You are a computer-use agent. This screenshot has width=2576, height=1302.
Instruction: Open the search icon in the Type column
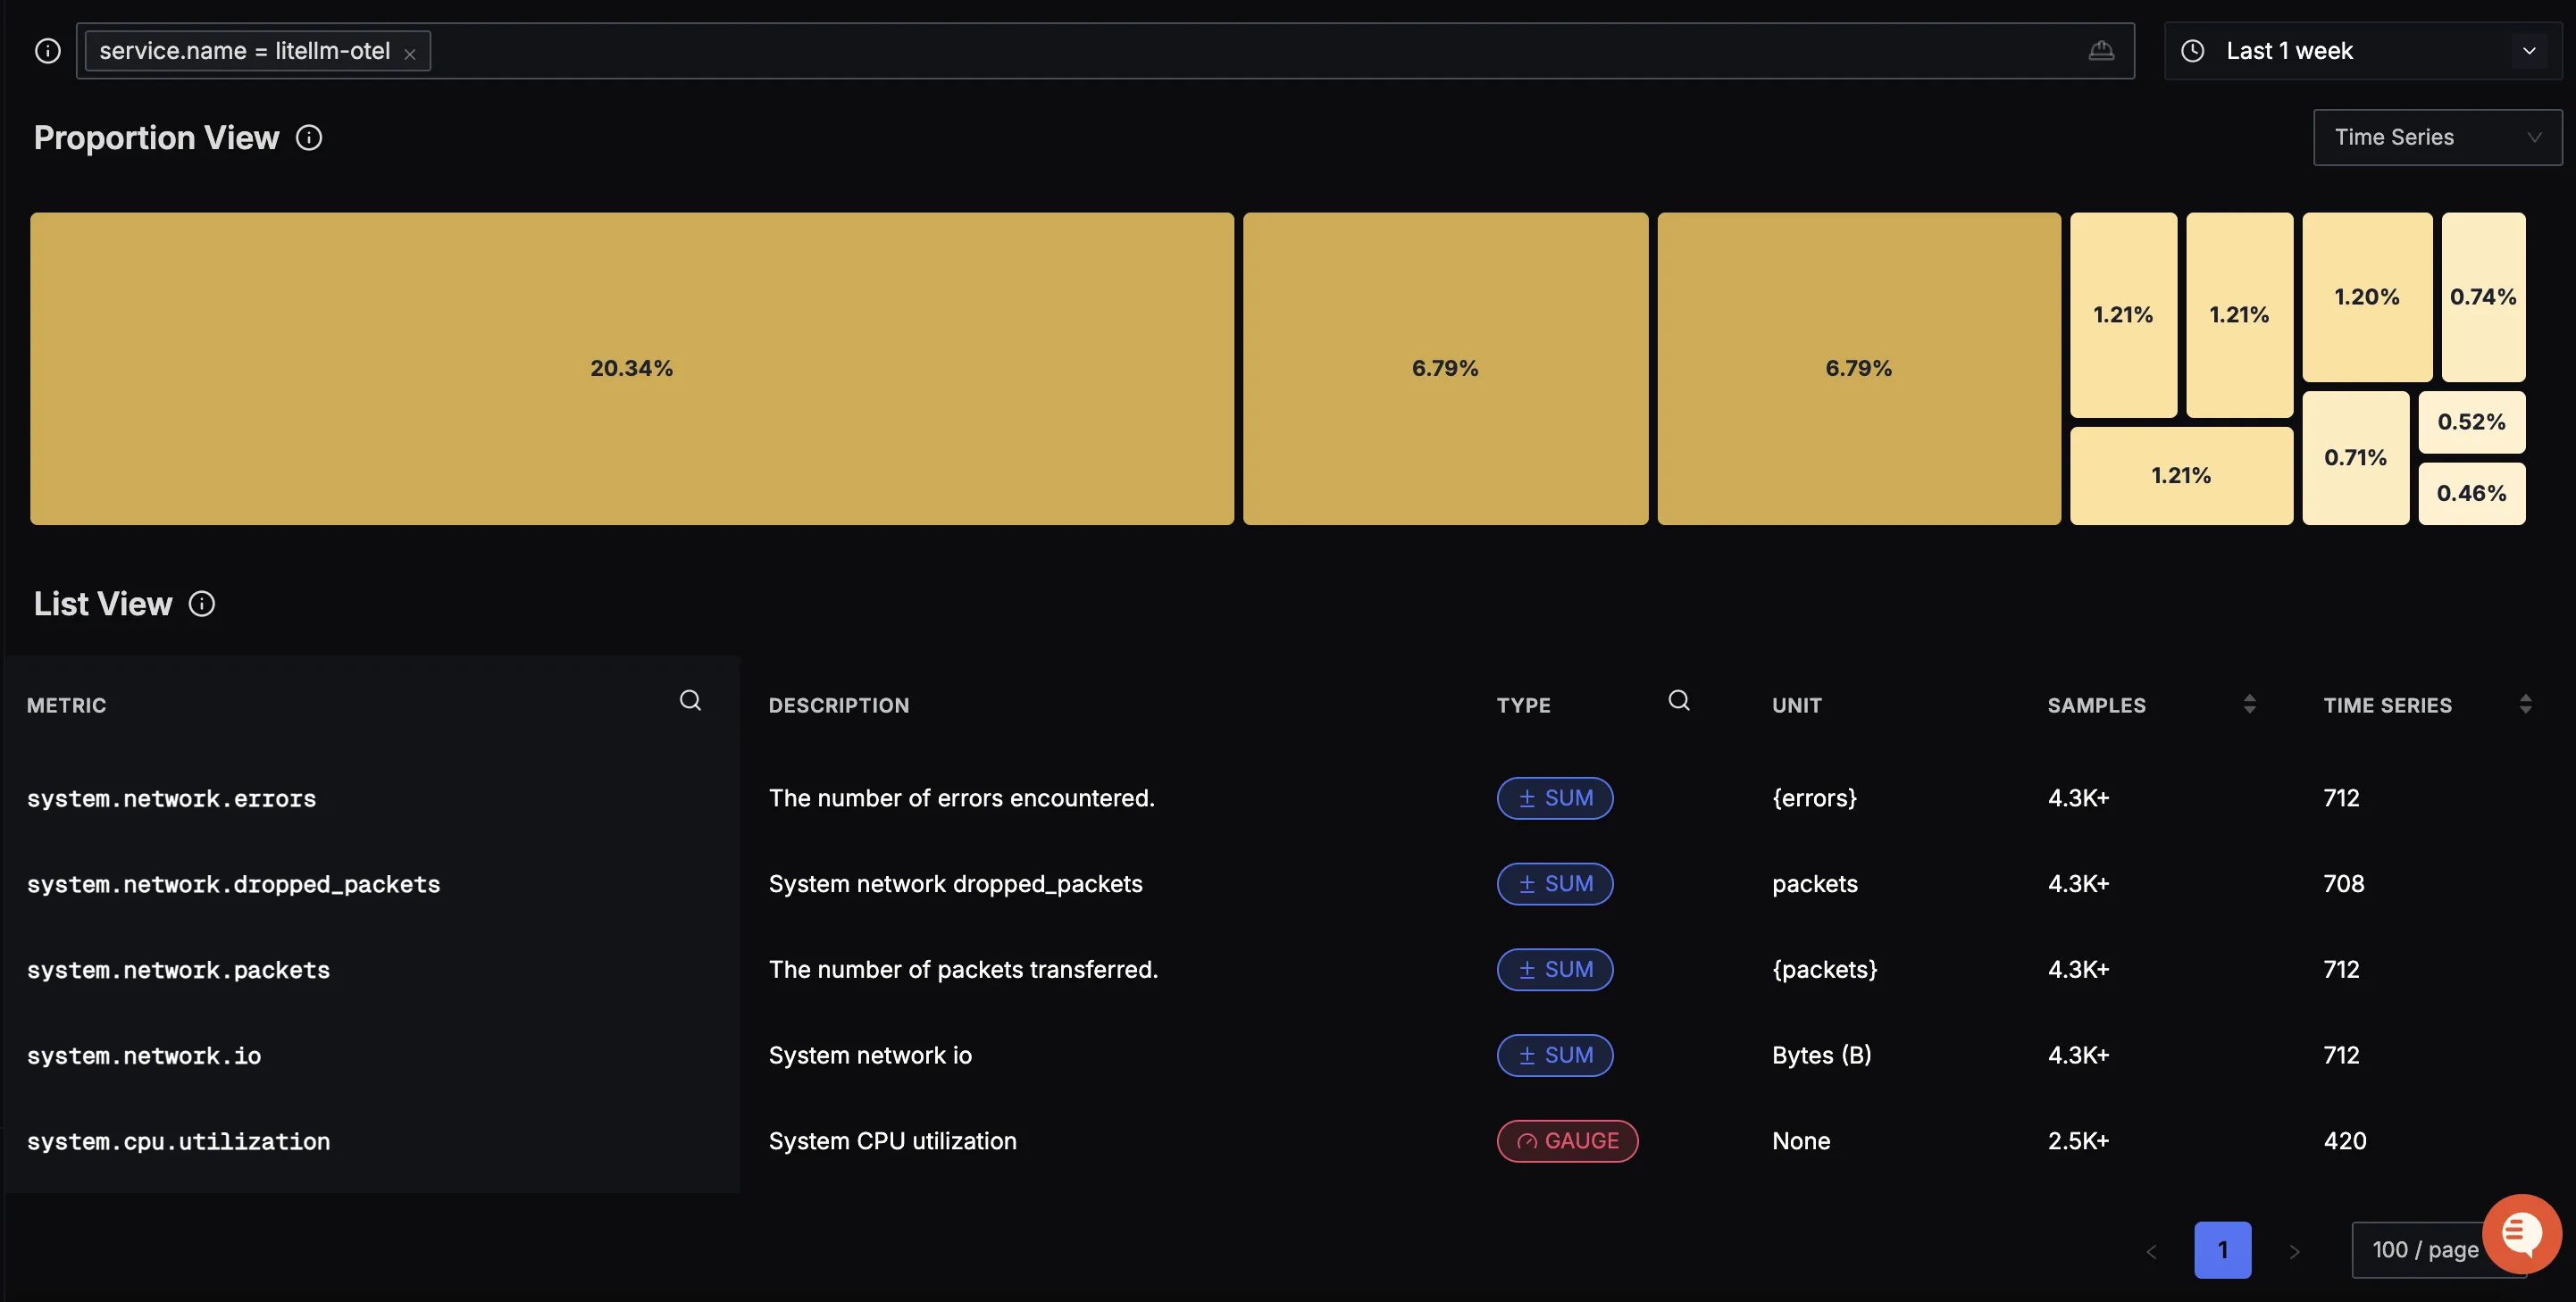coord(1678,701)
